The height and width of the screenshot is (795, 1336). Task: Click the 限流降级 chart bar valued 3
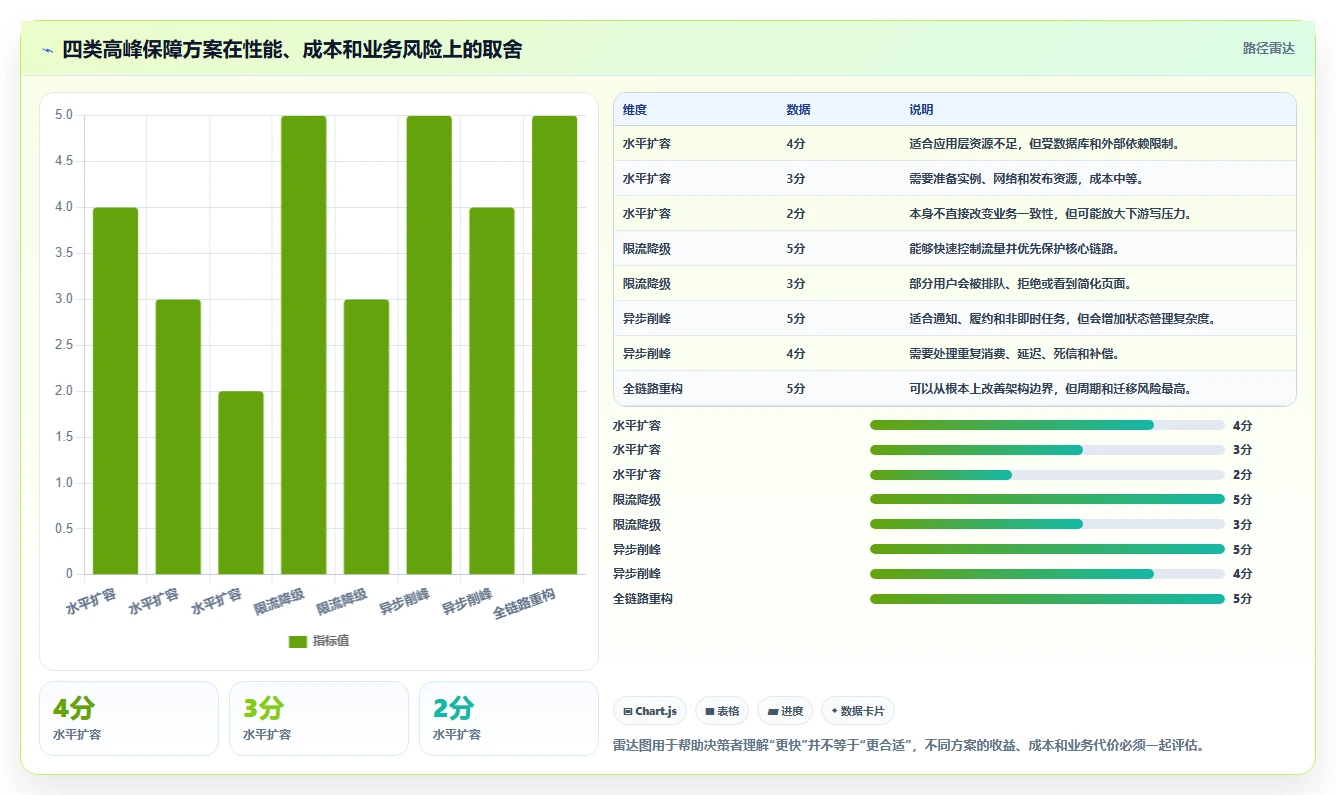[366, 437]
